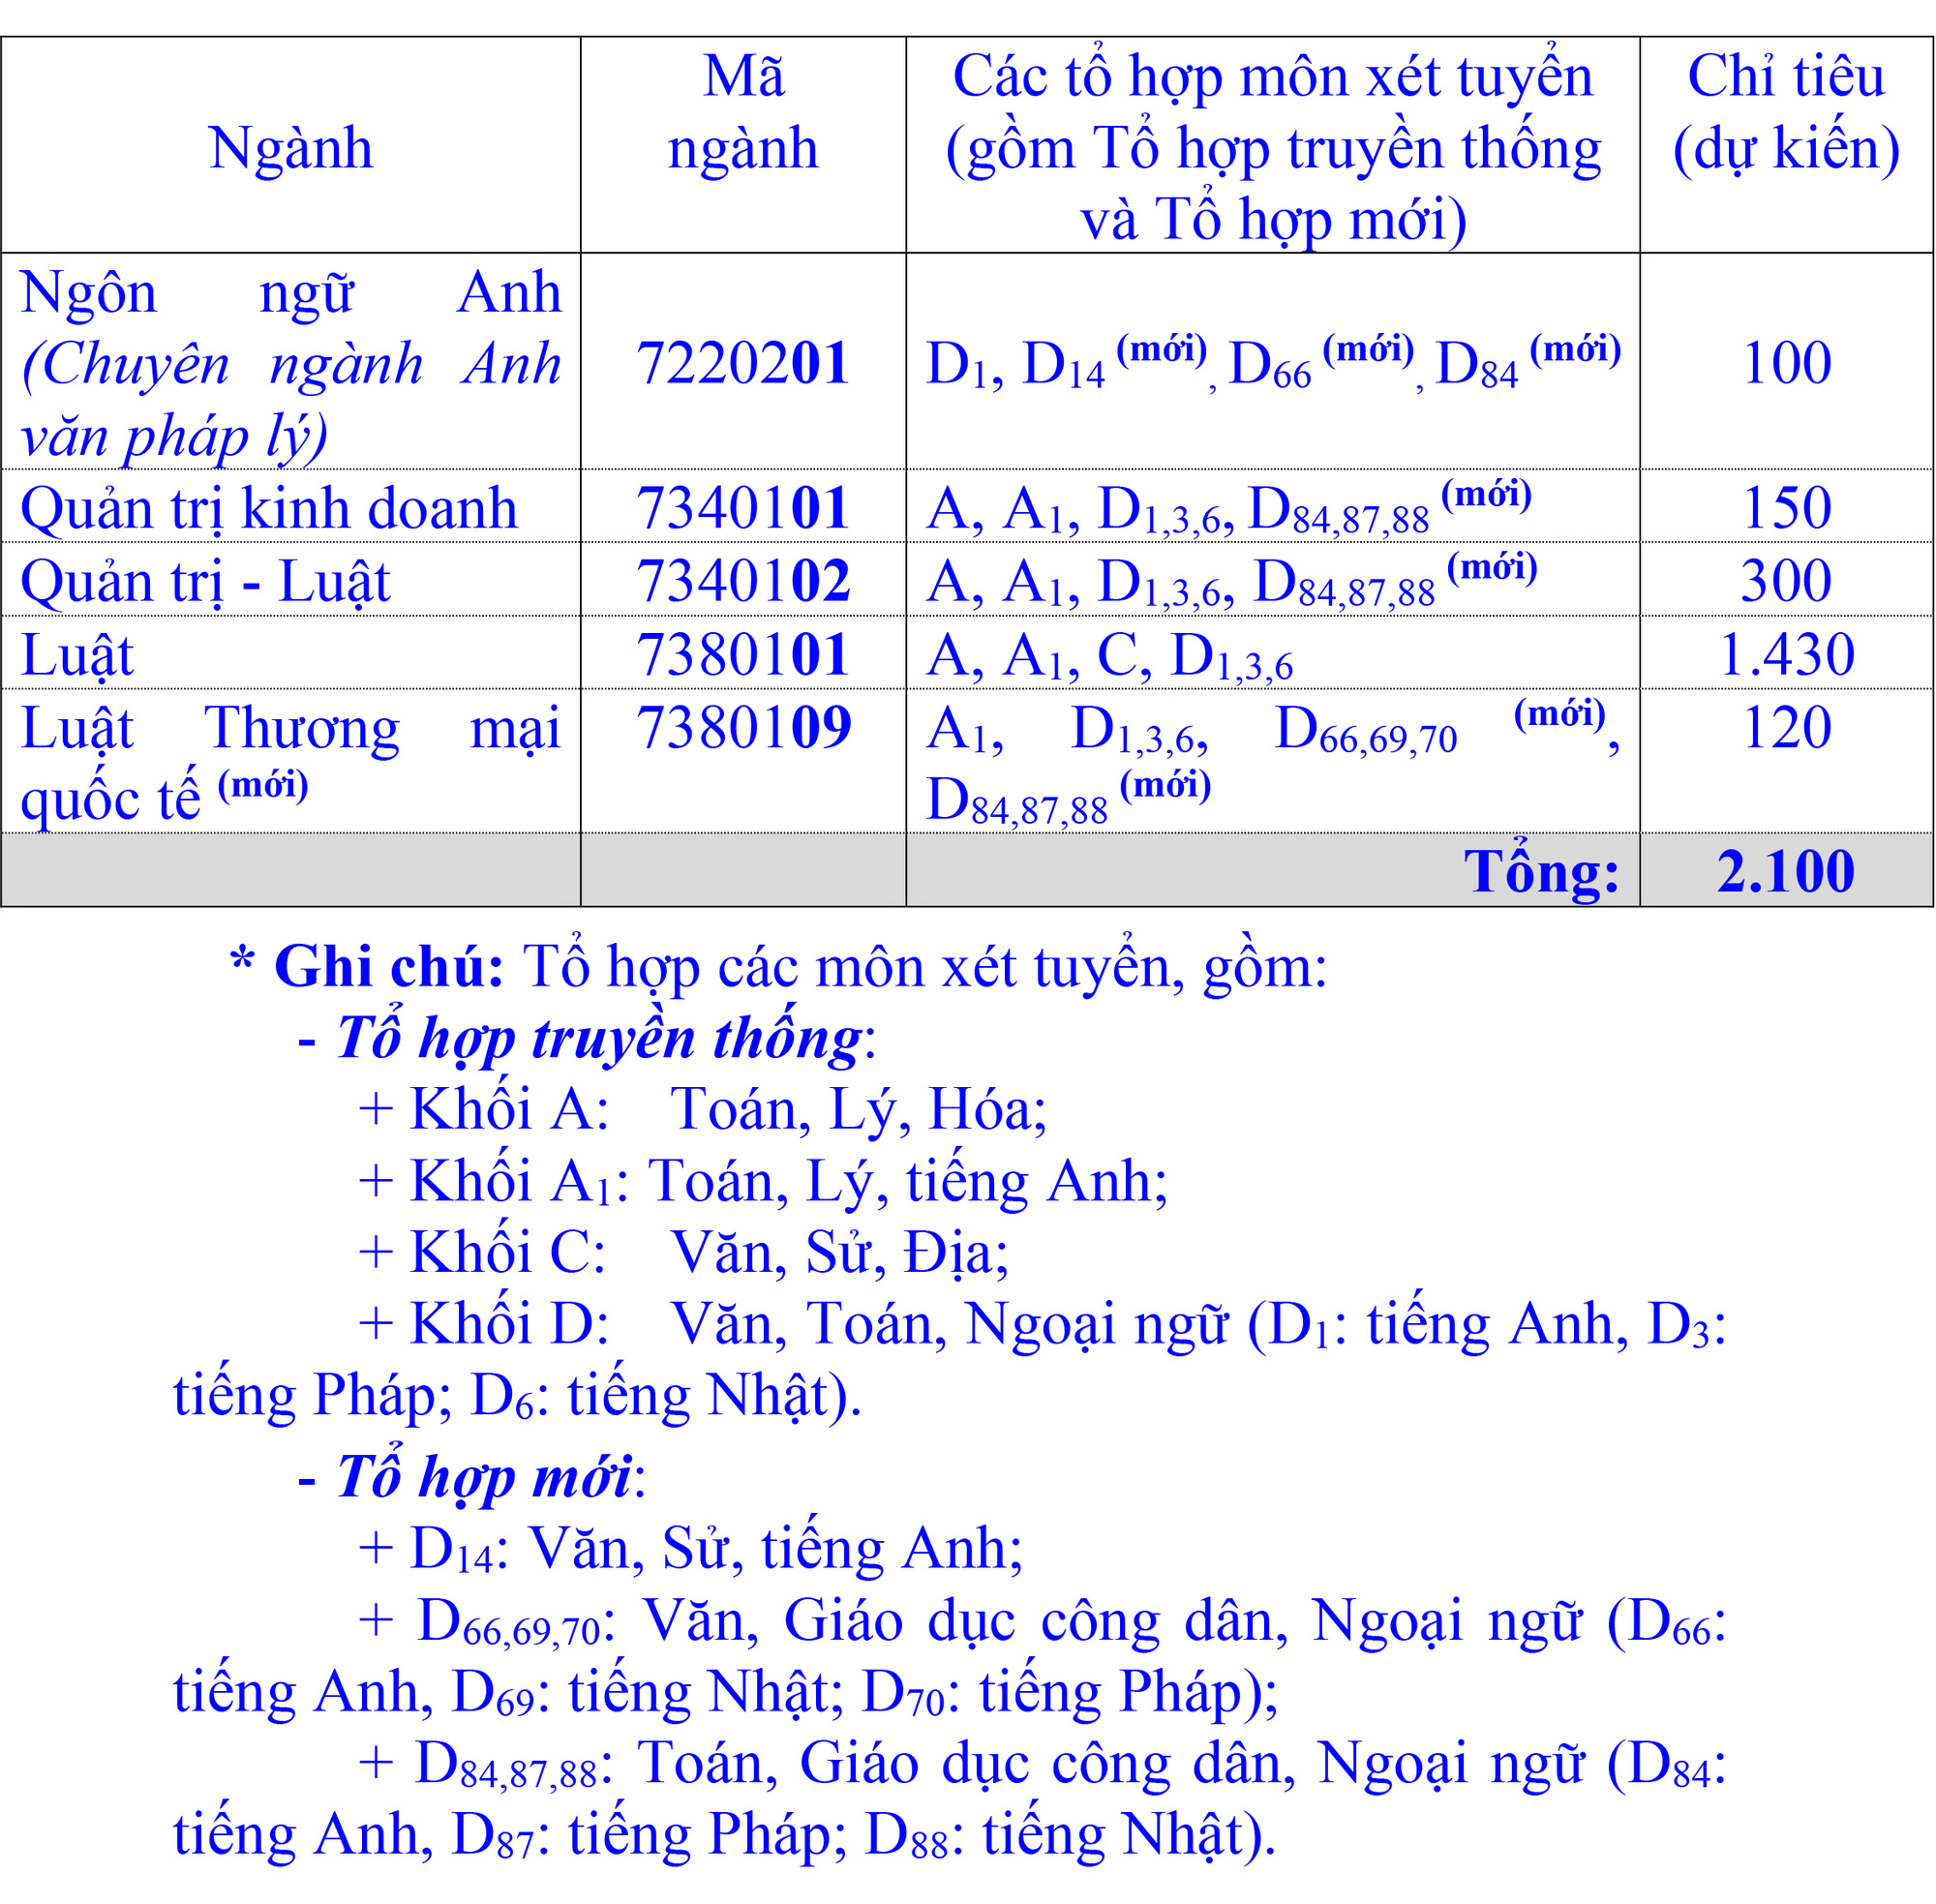The width and height of the screenshot is (1936, 1904).
Task: Click 'Tổ hợp truyền thống' heading
Action: tap(598, 1040)
